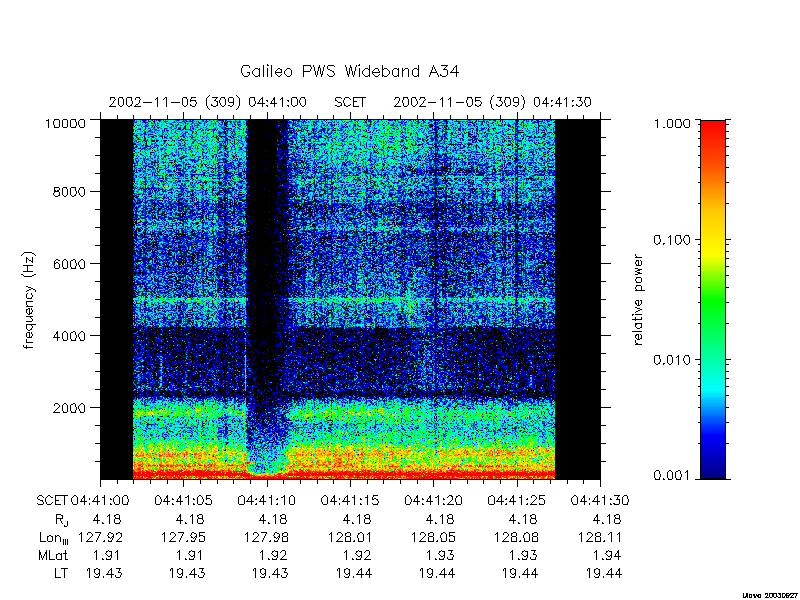The image size is (800, 600).
Task: Click the longitude value '128.01'
Action: pos(350,537)
